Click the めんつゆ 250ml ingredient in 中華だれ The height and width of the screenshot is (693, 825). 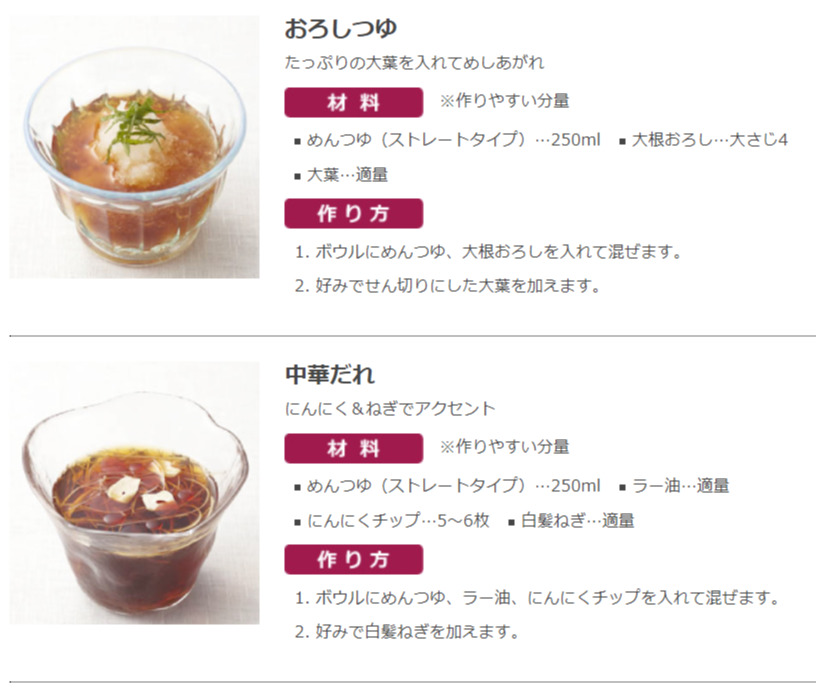447,486
